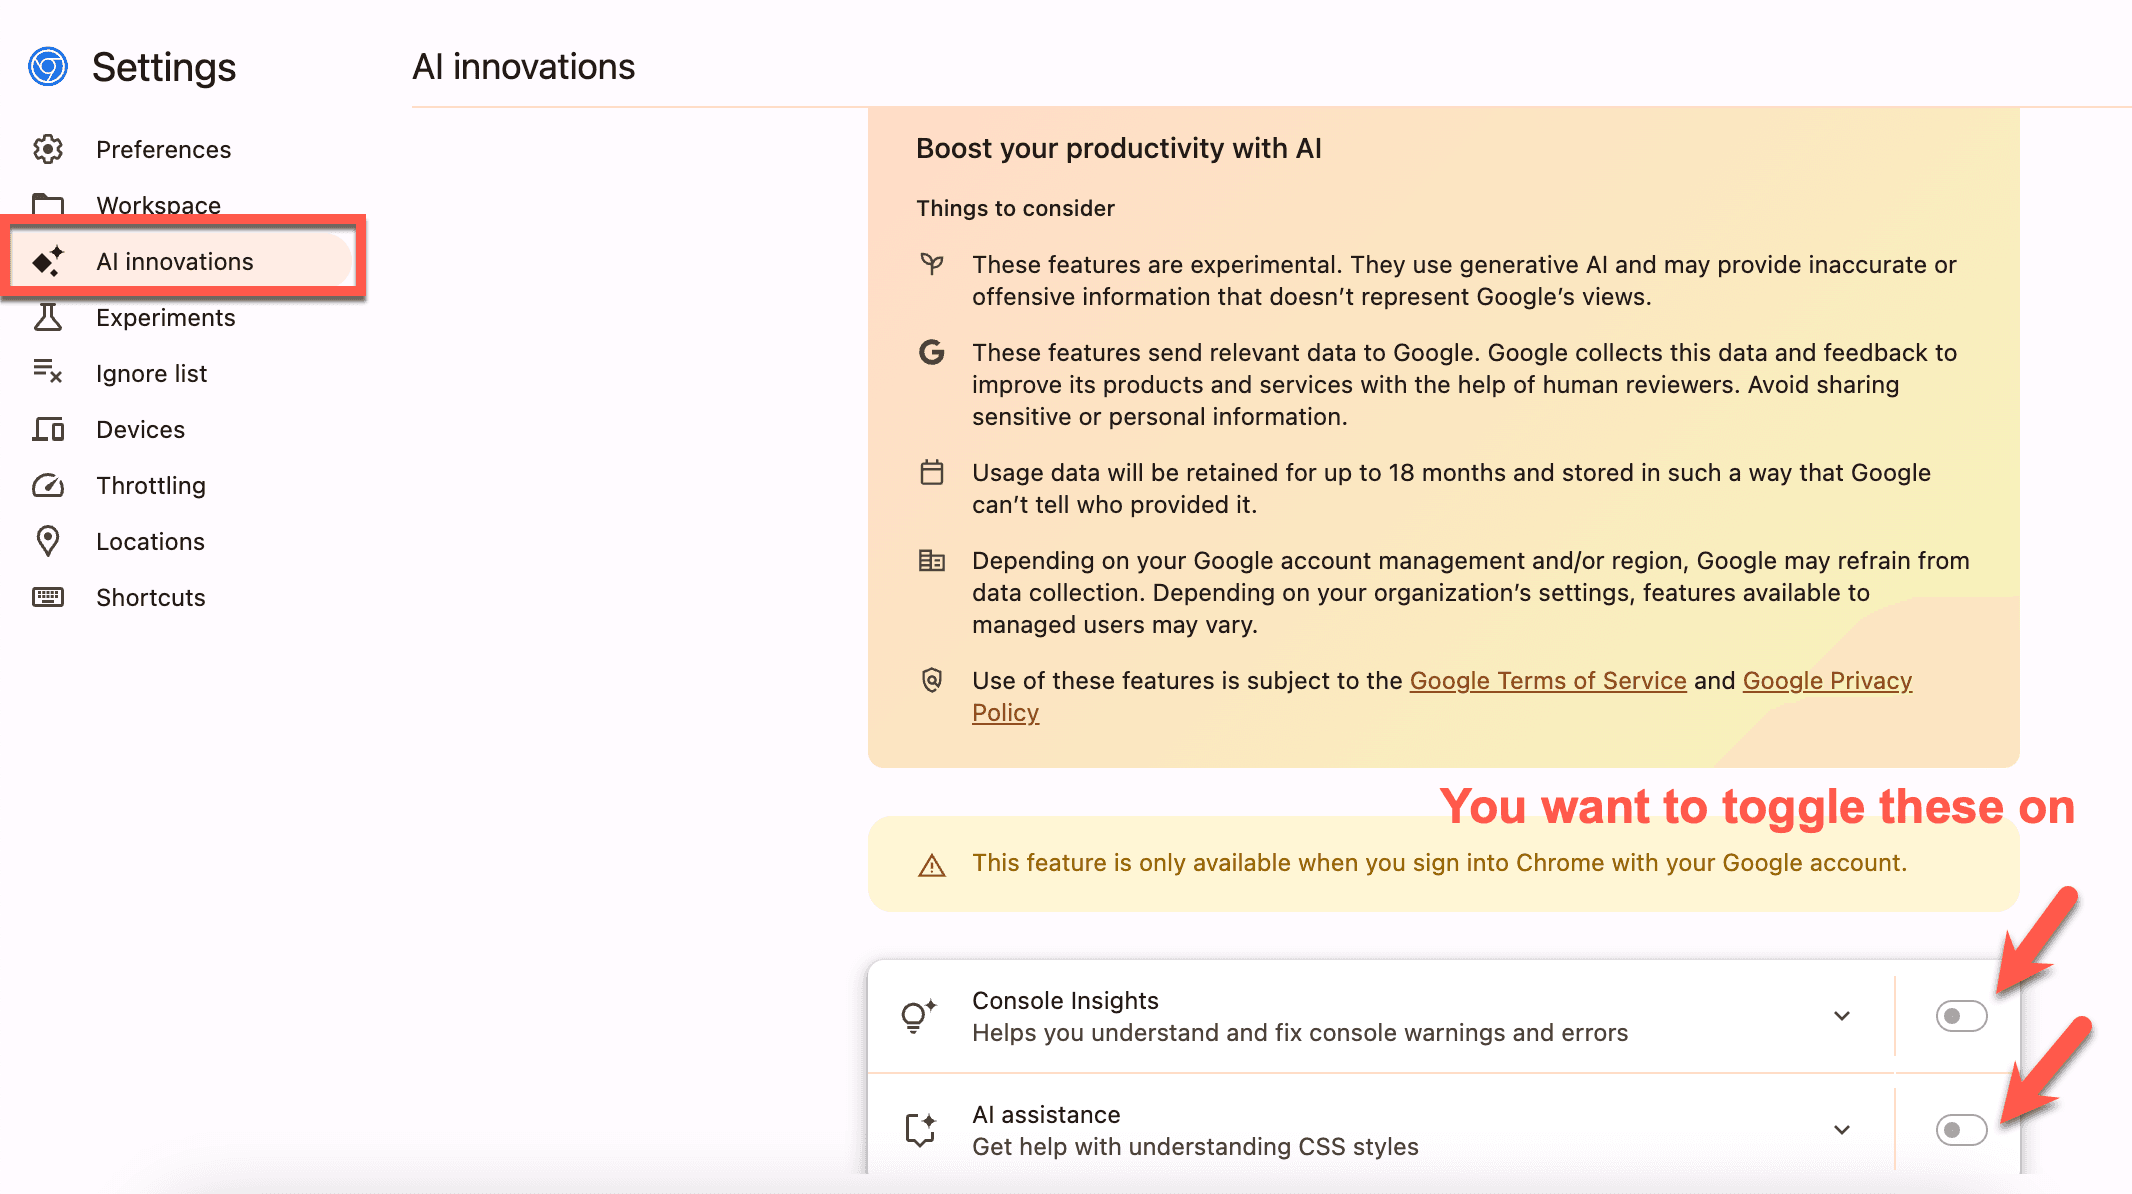
Task: Expand the AI assistance details chevron
Action: pos(1841,1130)
